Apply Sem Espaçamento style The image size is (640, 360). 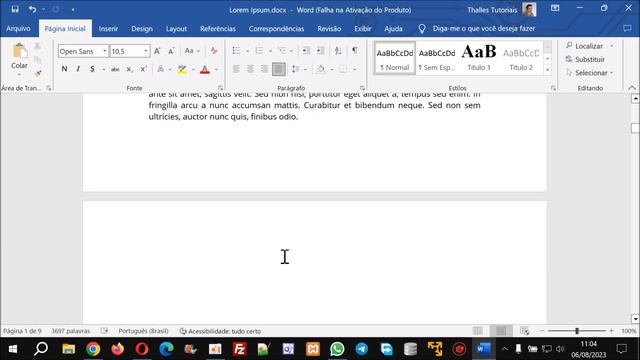pyautogui.click(x=437, y=58)
